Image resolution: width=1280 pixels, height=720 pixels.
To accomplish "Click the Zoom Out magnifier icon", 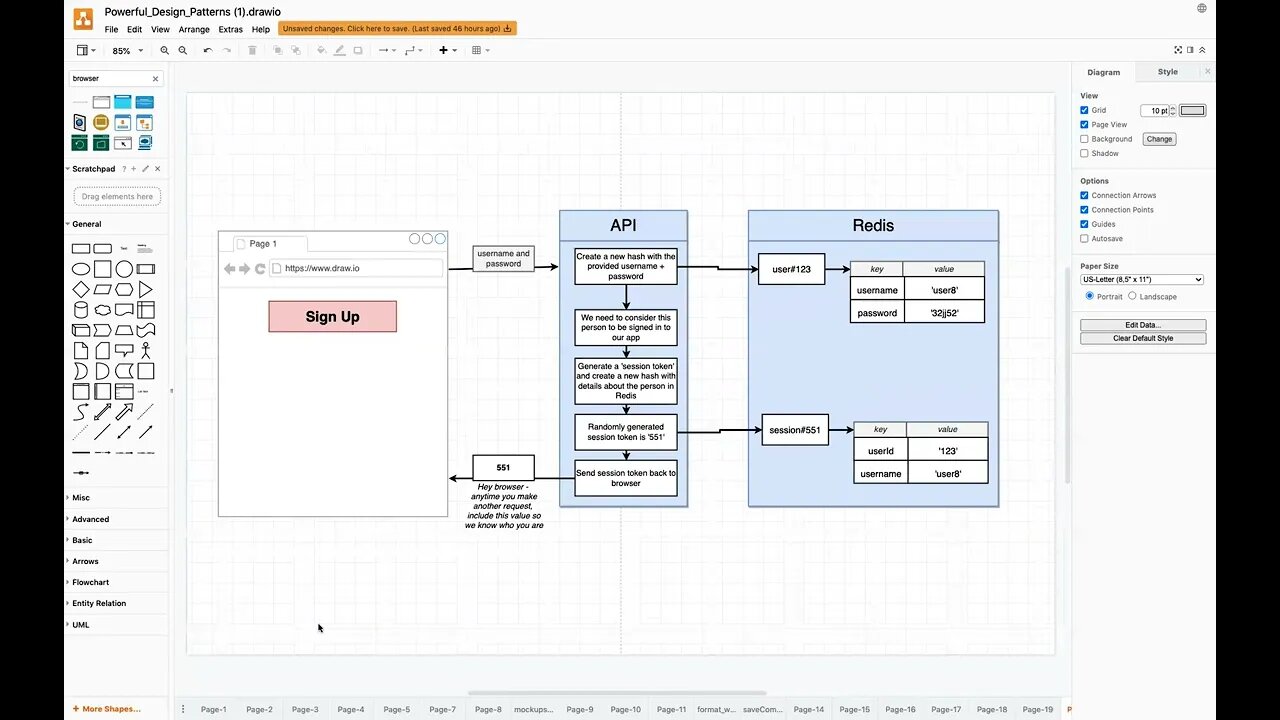I will coord(183,50).
